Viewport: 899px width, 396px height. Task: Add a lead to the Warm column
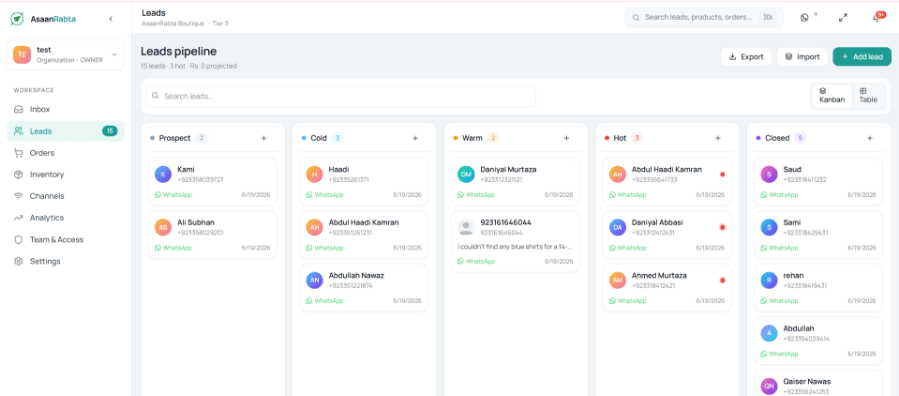[566, 138]
